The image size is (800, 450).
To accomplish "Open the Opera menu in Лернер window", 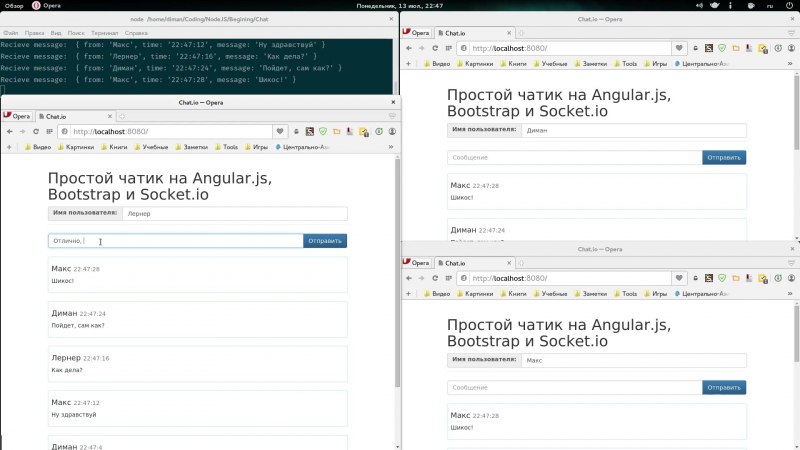I will point(17,116).
